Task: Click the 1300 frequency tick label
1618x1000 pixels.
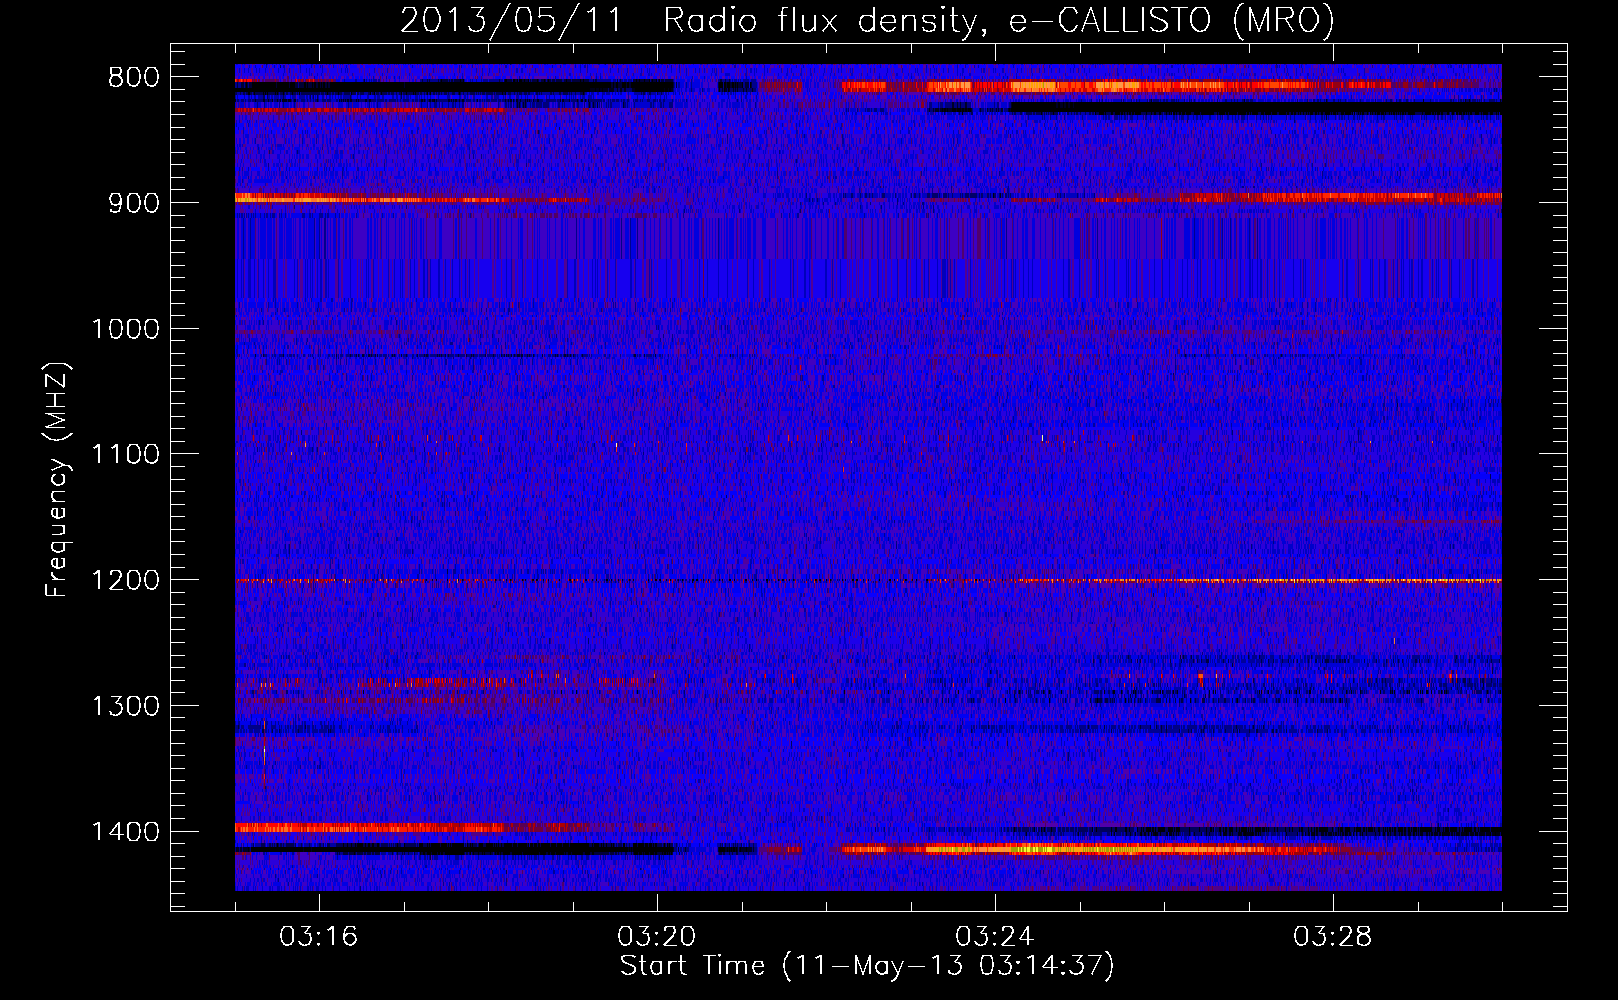Action: click(x=125, y=707)
